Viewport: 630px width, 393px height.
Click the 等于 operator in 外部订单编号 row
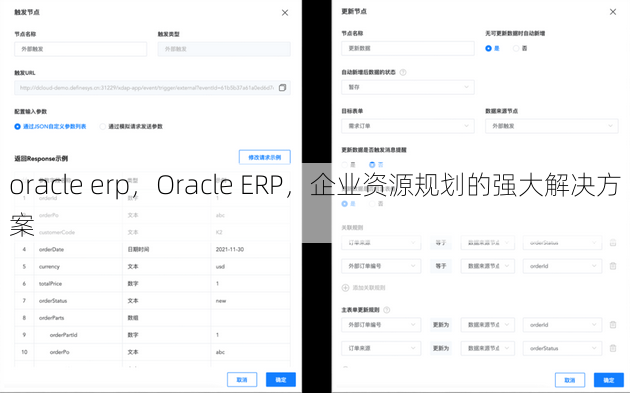(x=441, y=266)
